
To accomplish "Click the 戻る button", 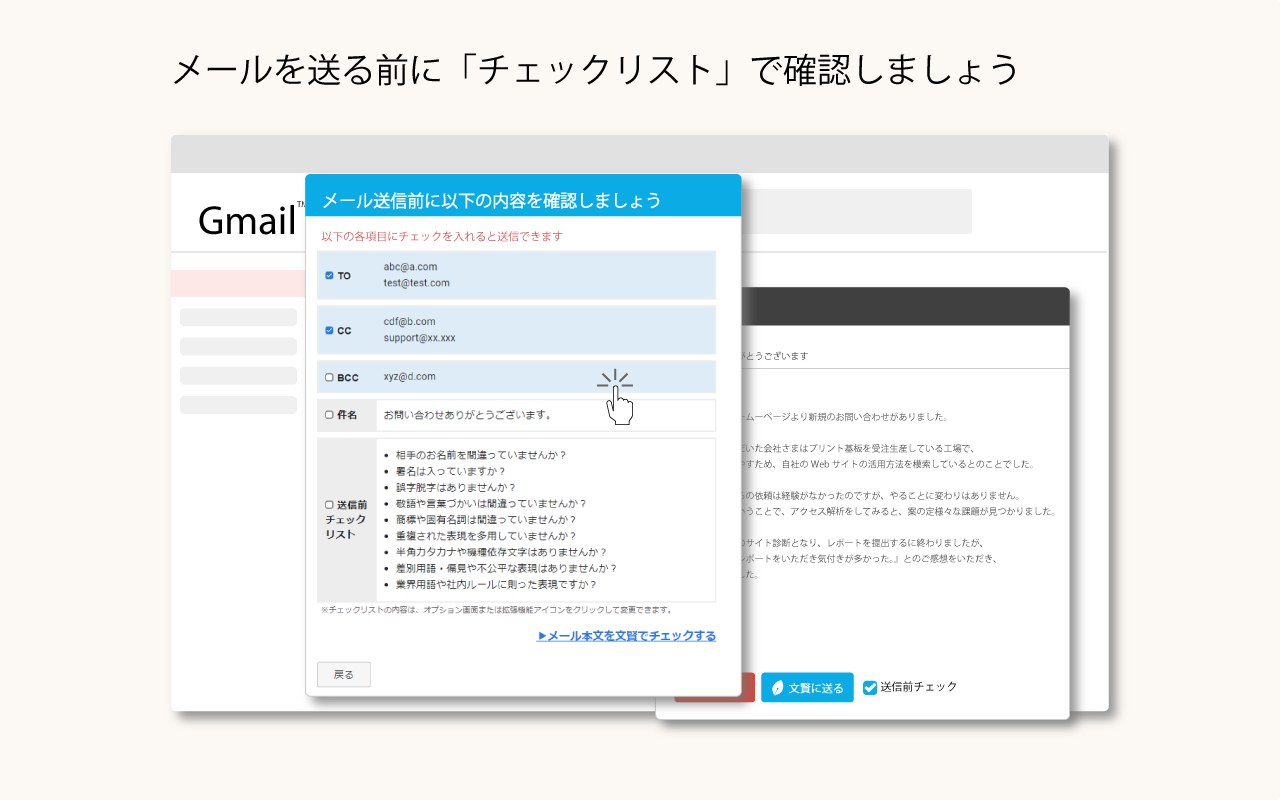I will pos(343,674).
